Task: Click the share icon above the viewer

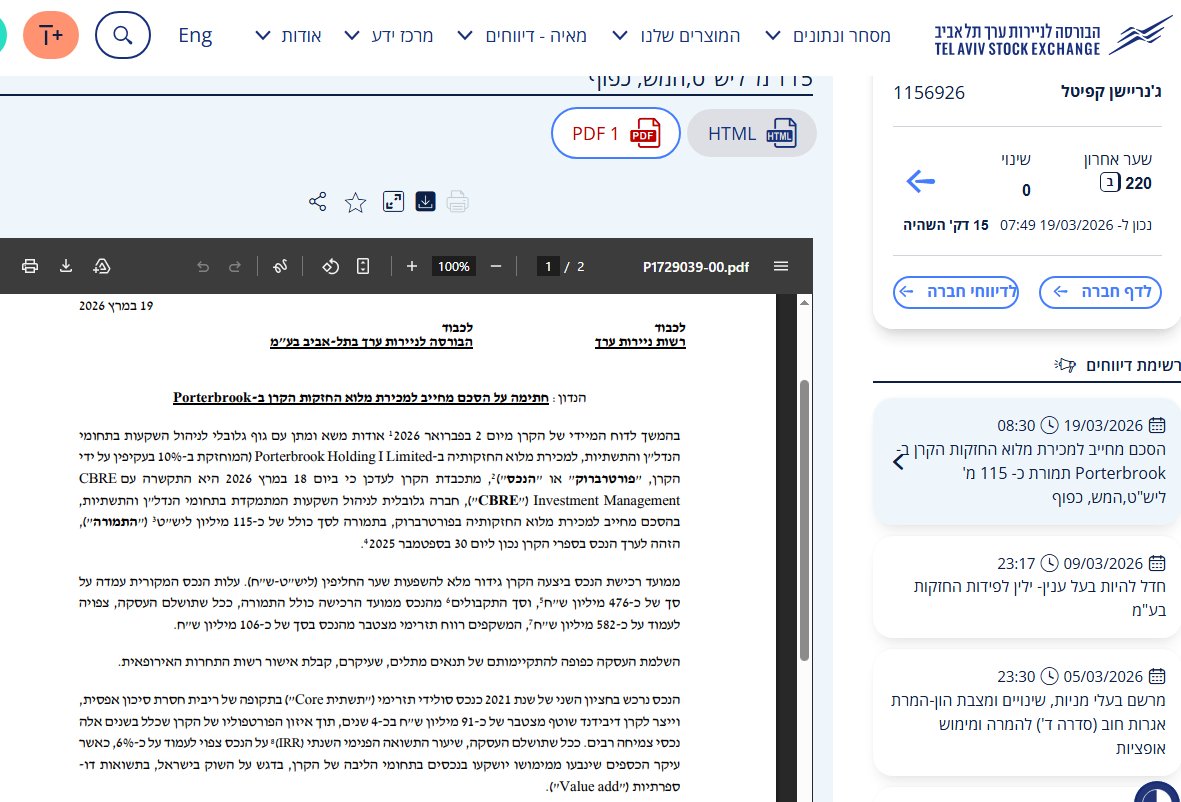Action: coord(318,202)
